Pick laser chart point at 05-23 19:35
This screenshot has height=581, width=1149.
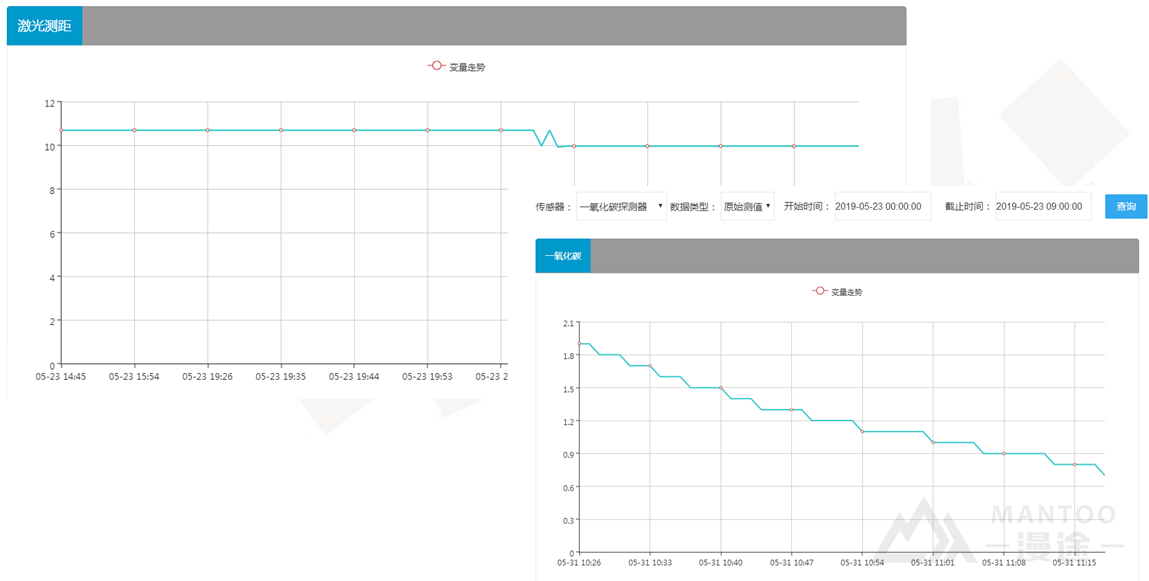click(281, 130)
